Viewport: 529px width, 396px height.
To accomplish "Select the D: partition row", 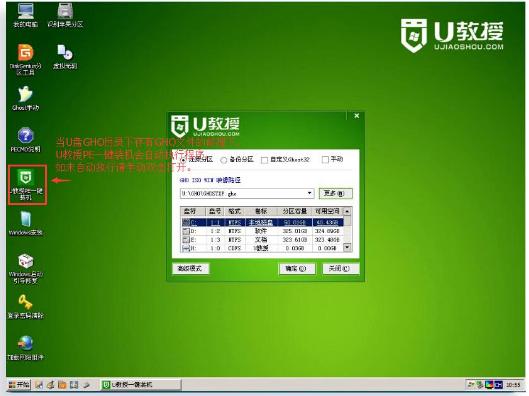I will [262, 231].
